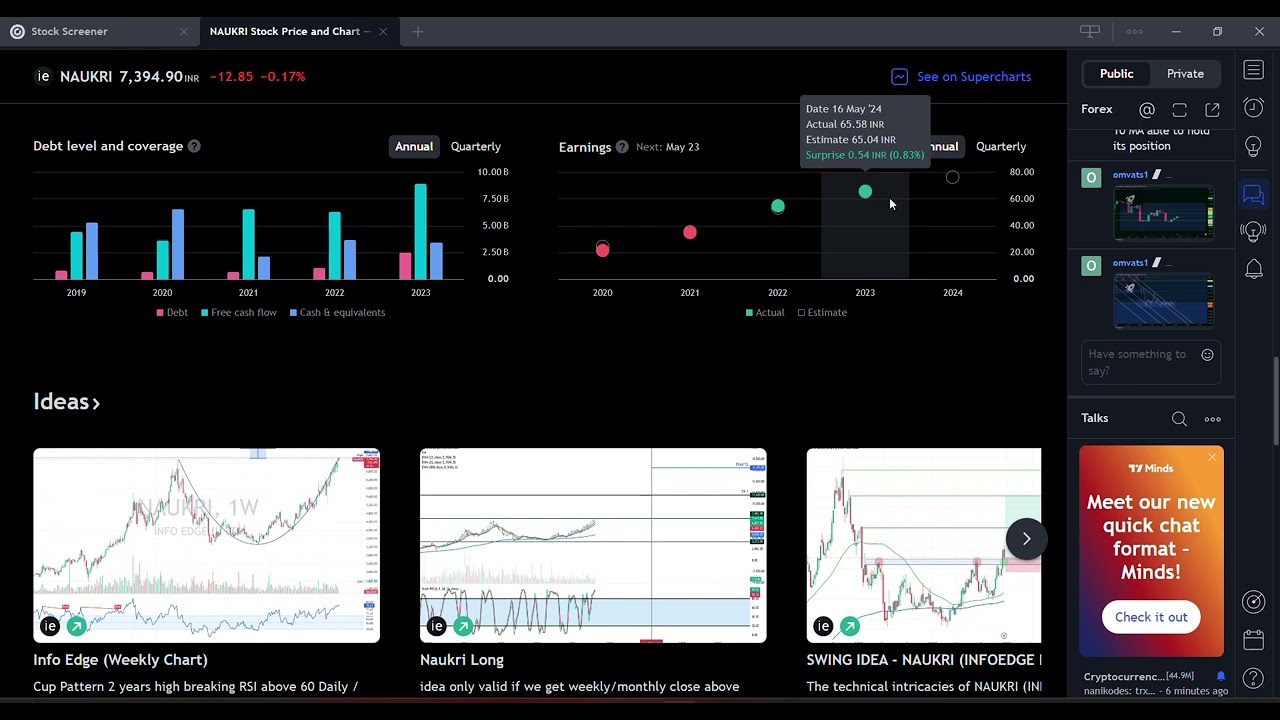Select Private chat tab
1280x720 pixels.
(1185, 74)
